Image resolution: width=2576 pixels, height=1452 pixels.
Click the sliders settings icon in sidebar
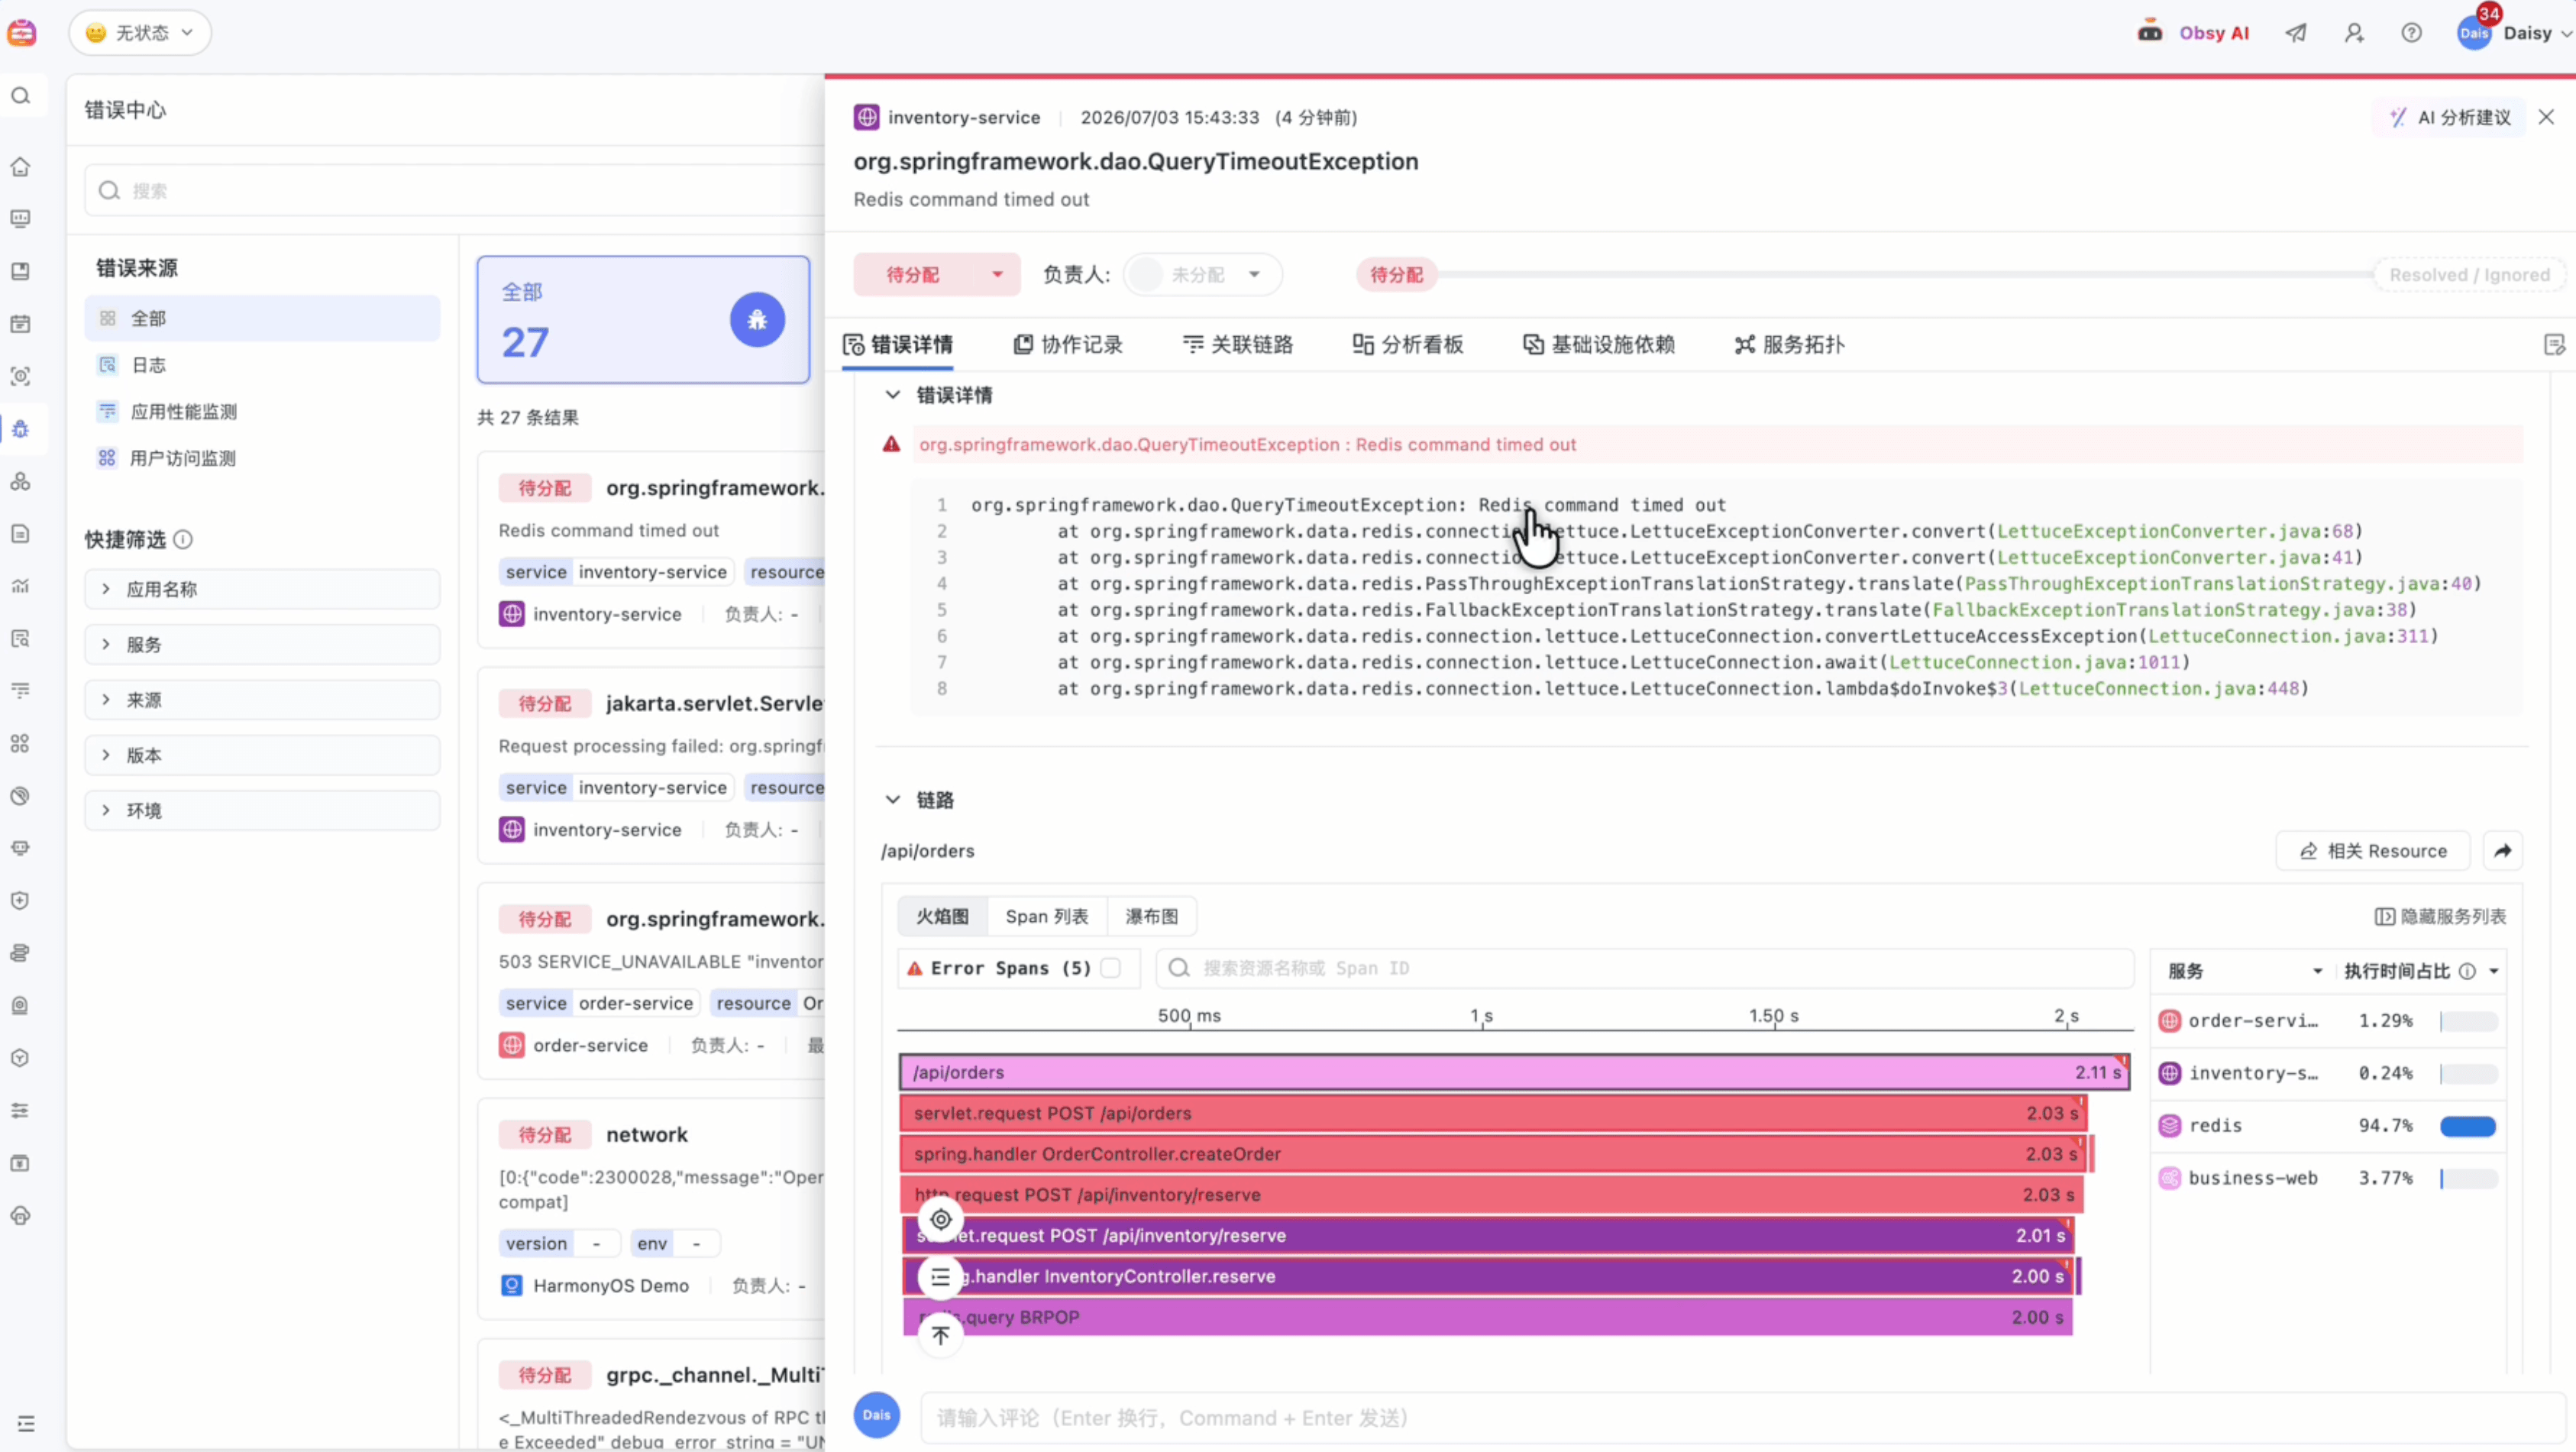[21, 1110]
